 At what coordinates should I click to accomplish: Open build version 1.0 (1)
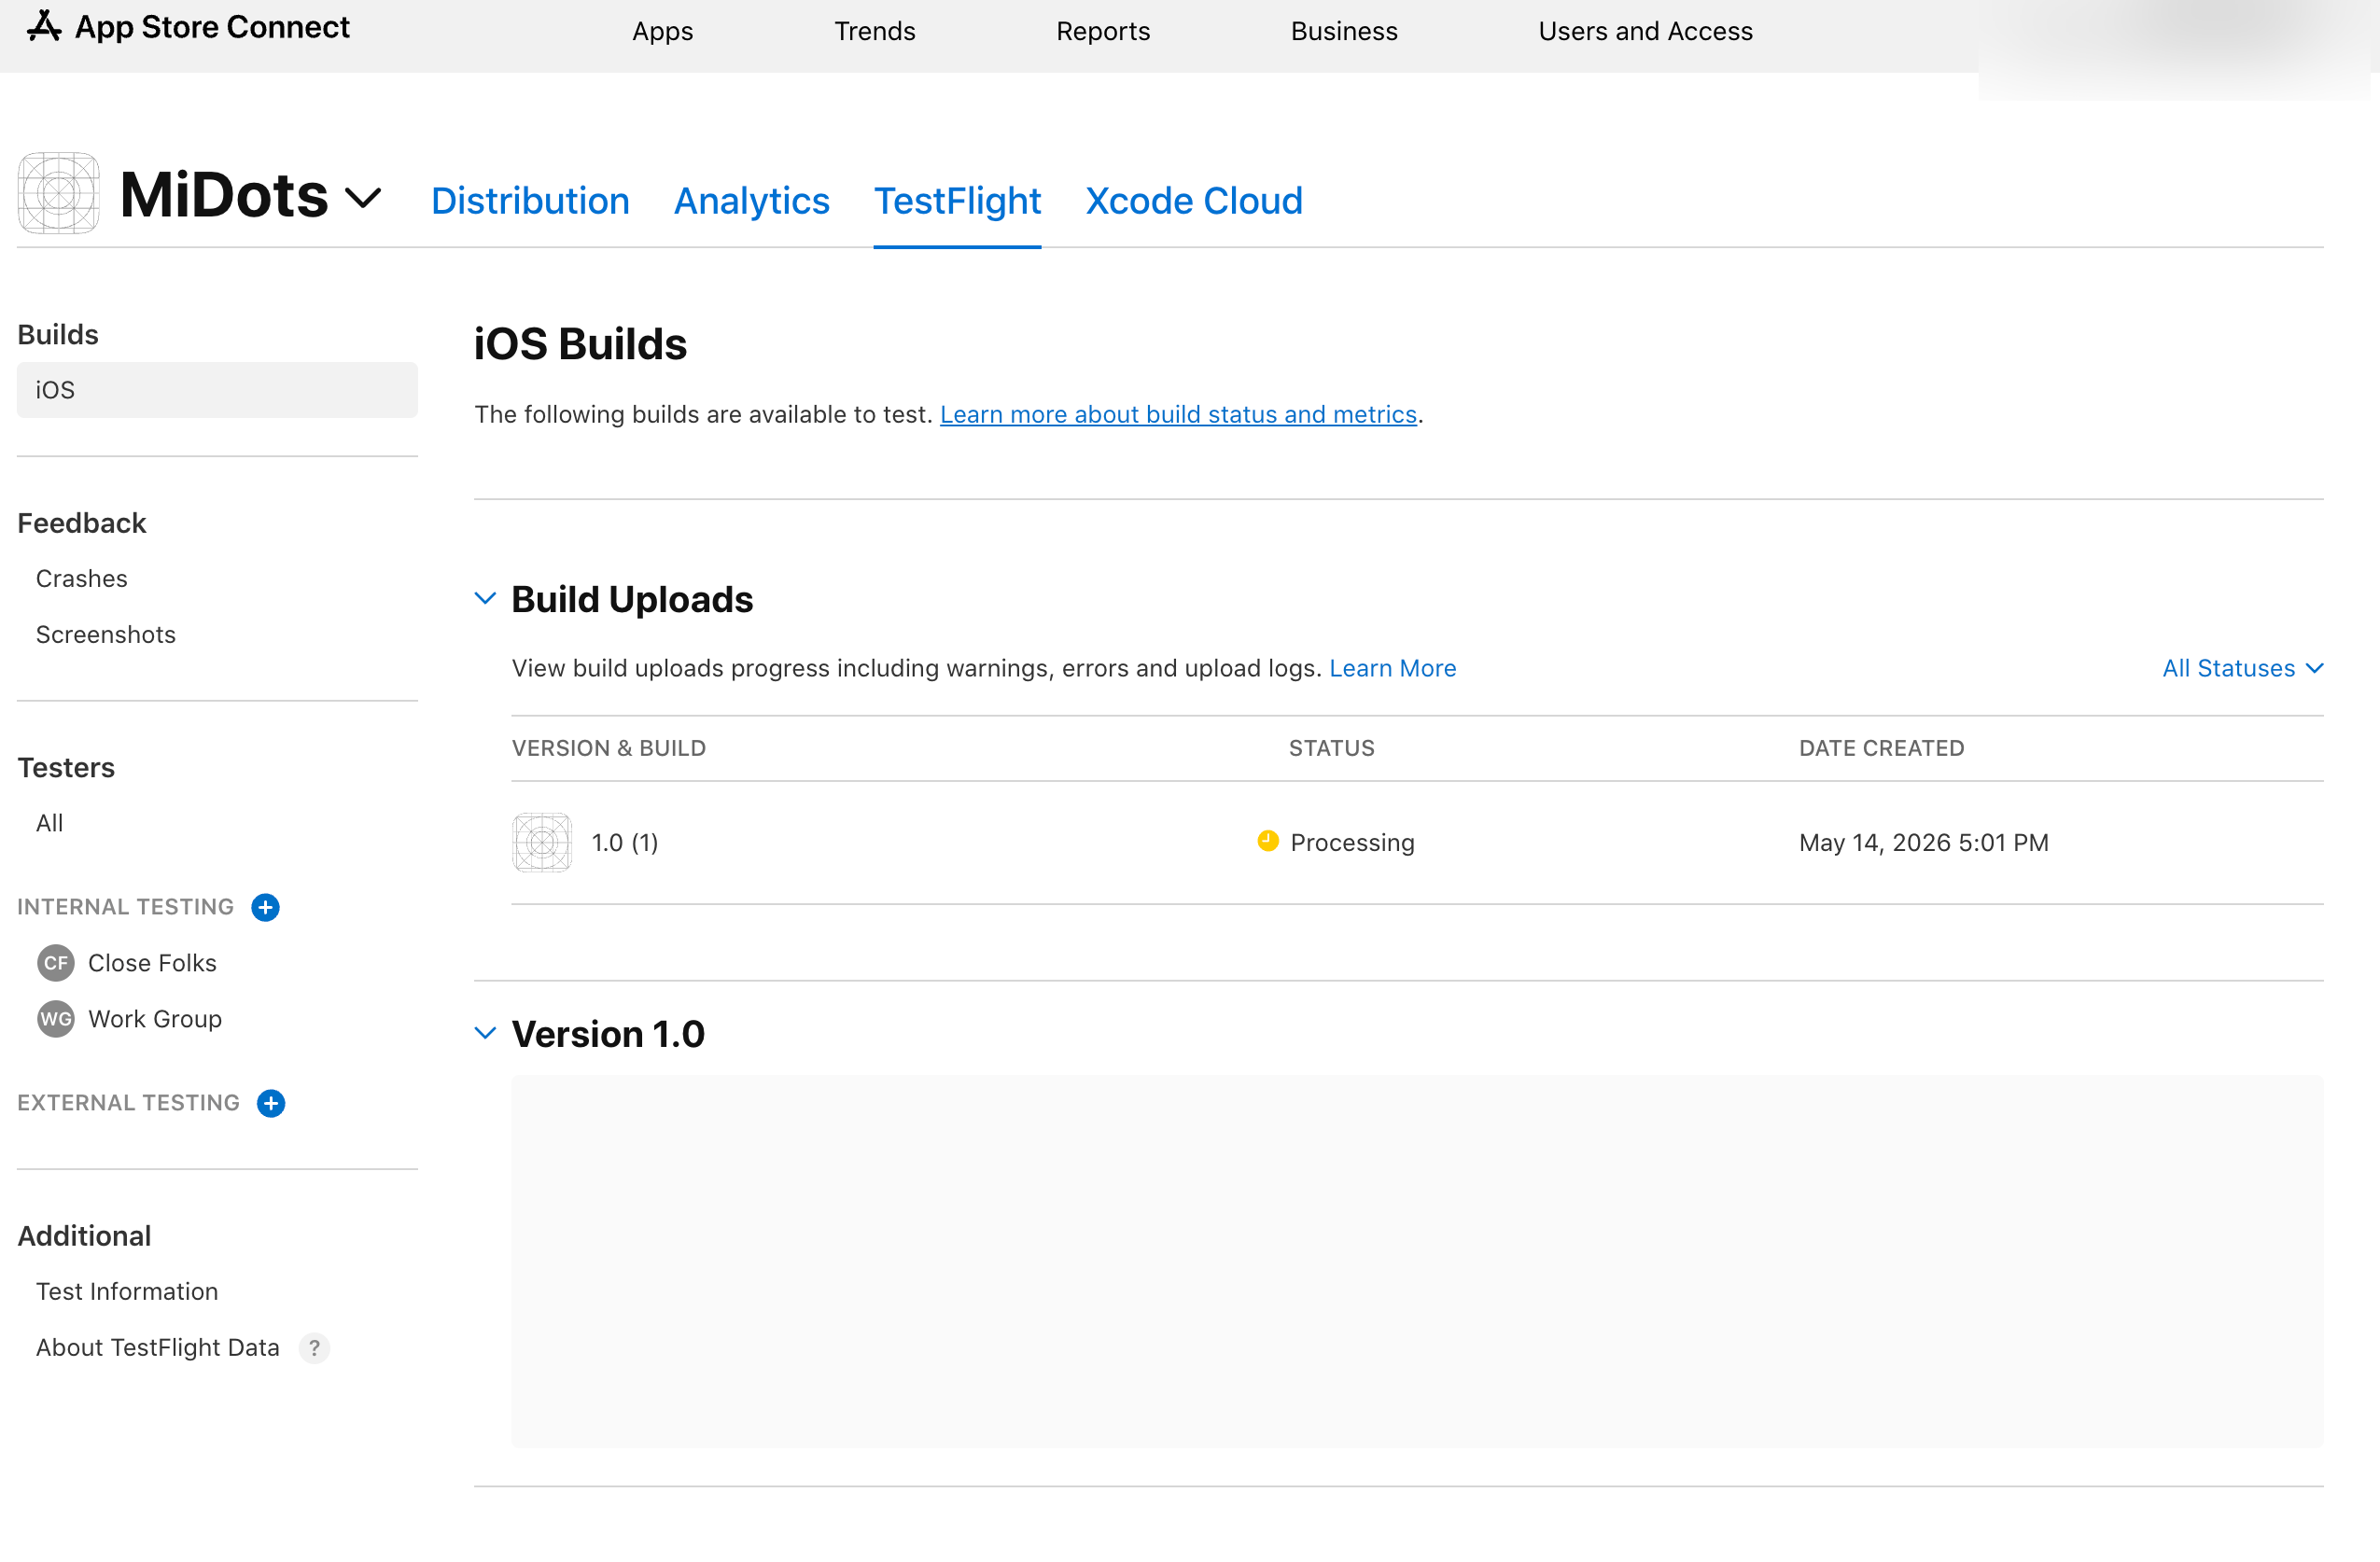[x=625, y=843]
